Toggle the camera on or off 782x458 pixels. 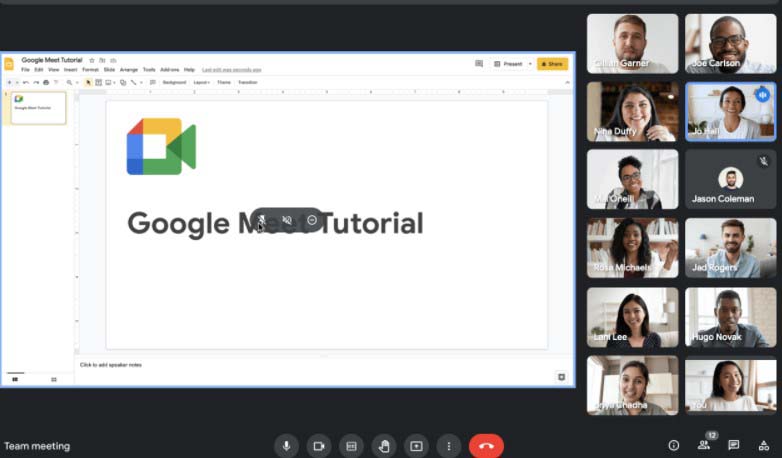click(x=319, y=446)
